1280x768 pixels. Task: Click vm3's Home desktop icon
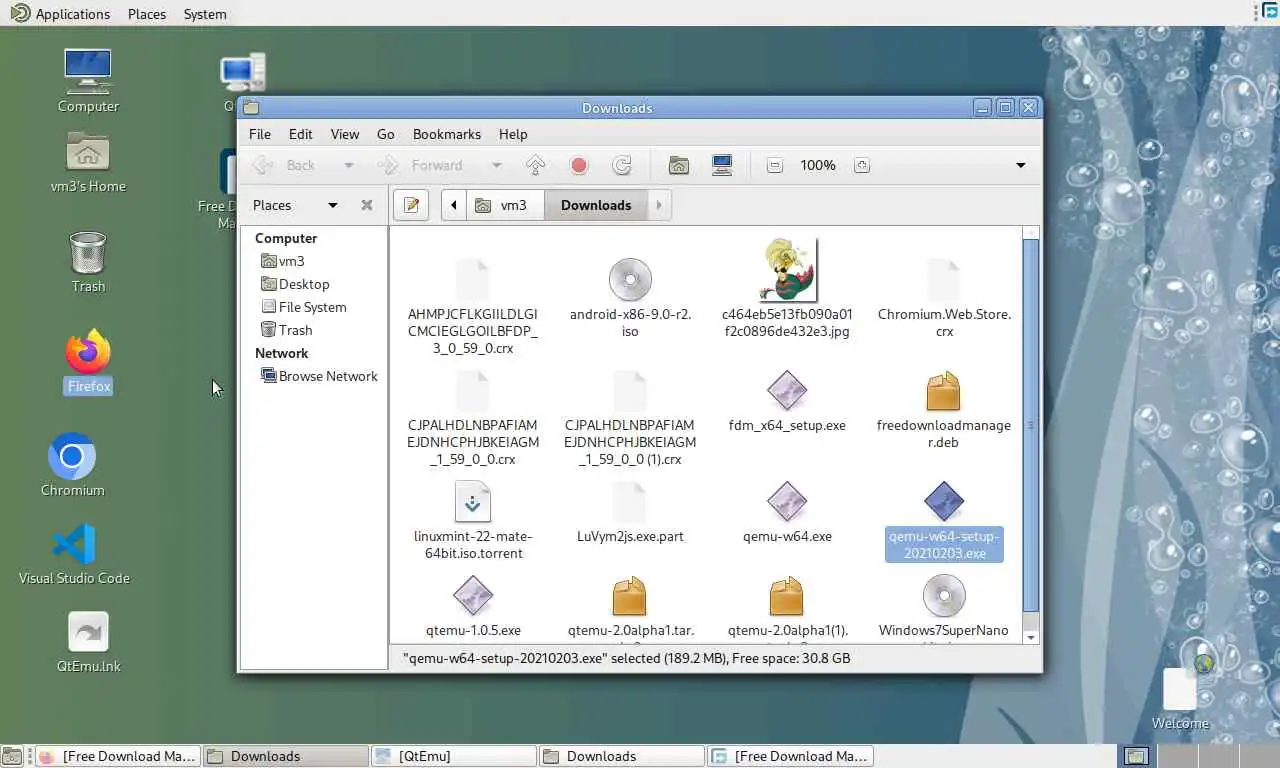click(88, 162)
